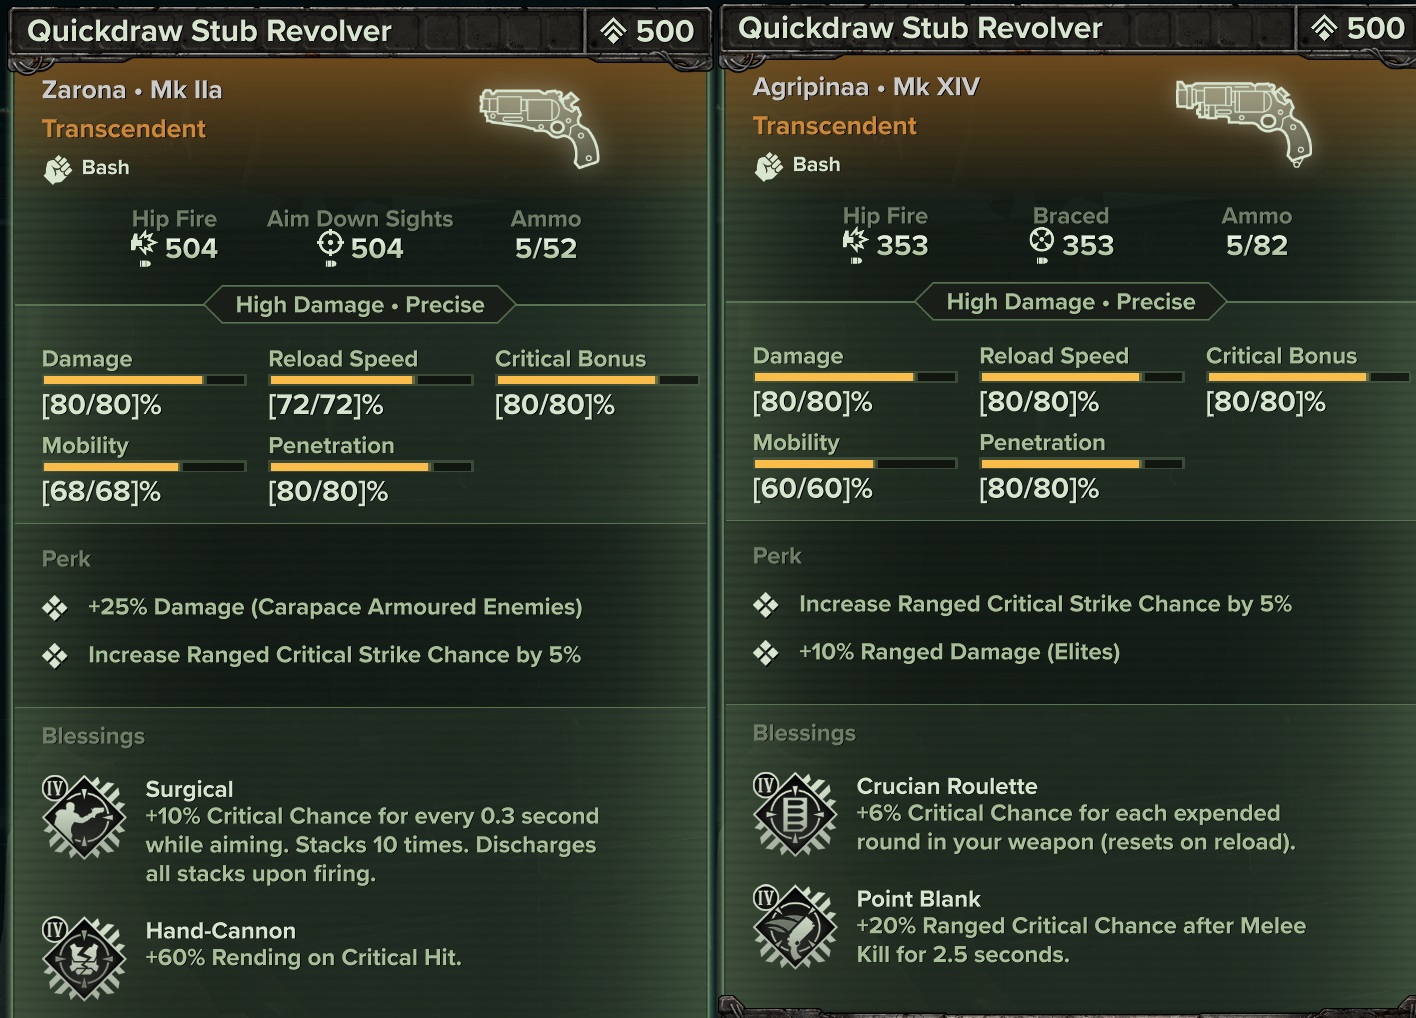Click the Bash fist icon on Agripinaa card
The height and width of the screenshot is (1018, 1416).
pos(769,166)
